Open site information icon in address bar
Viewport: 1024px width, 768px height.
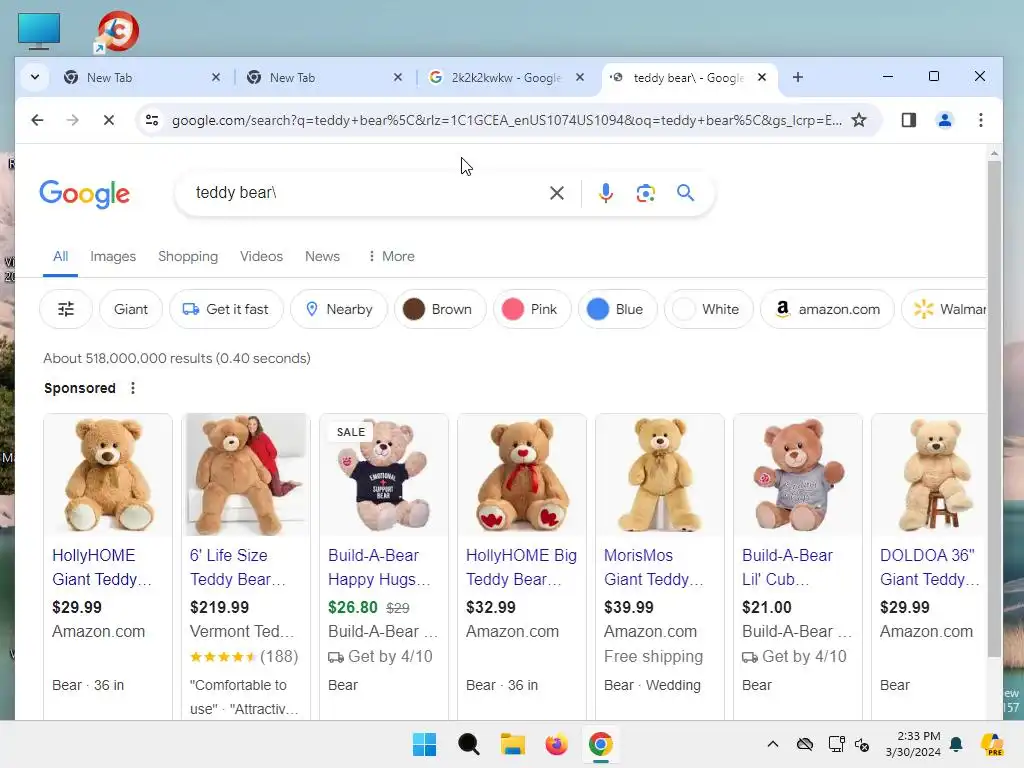[152, 120]
